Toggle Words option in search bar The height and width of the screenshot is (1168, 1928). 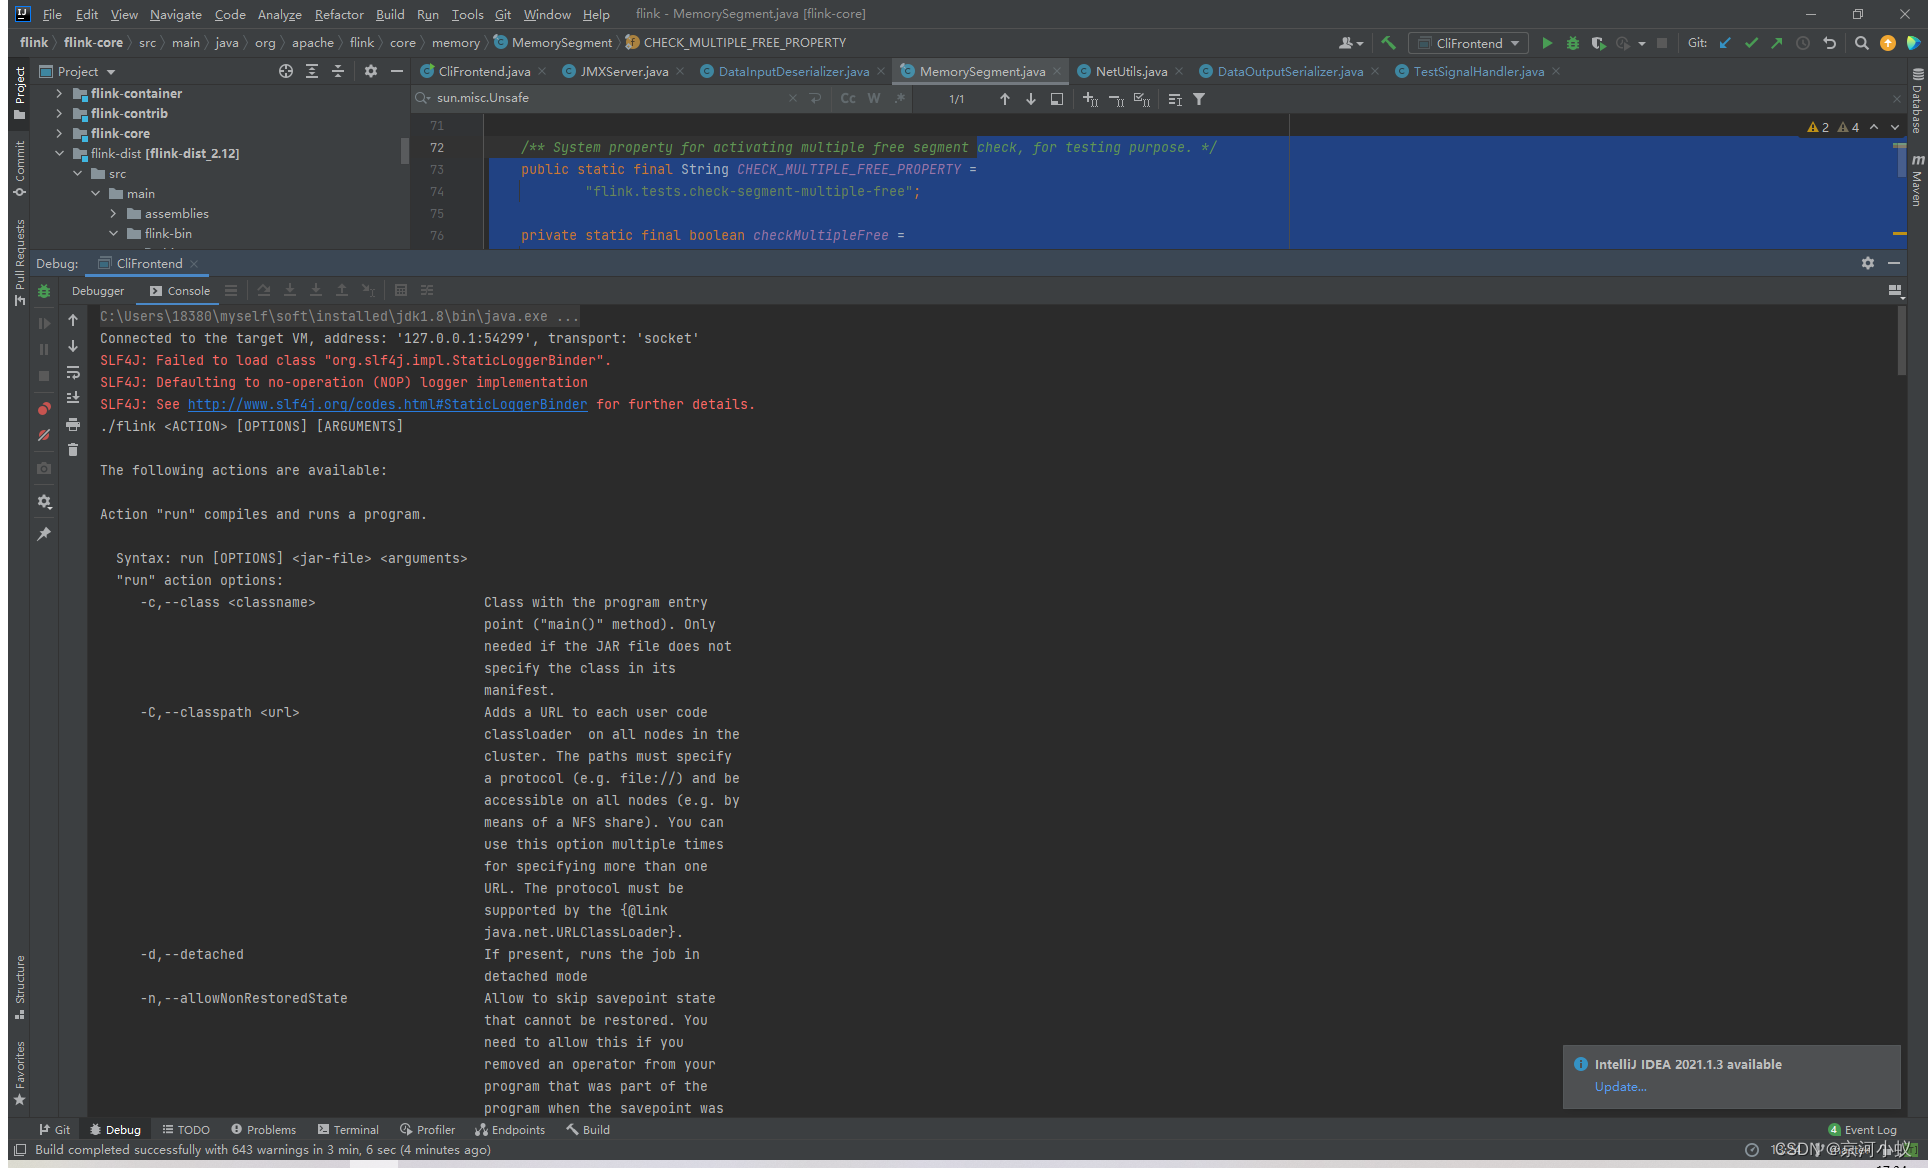874,98
